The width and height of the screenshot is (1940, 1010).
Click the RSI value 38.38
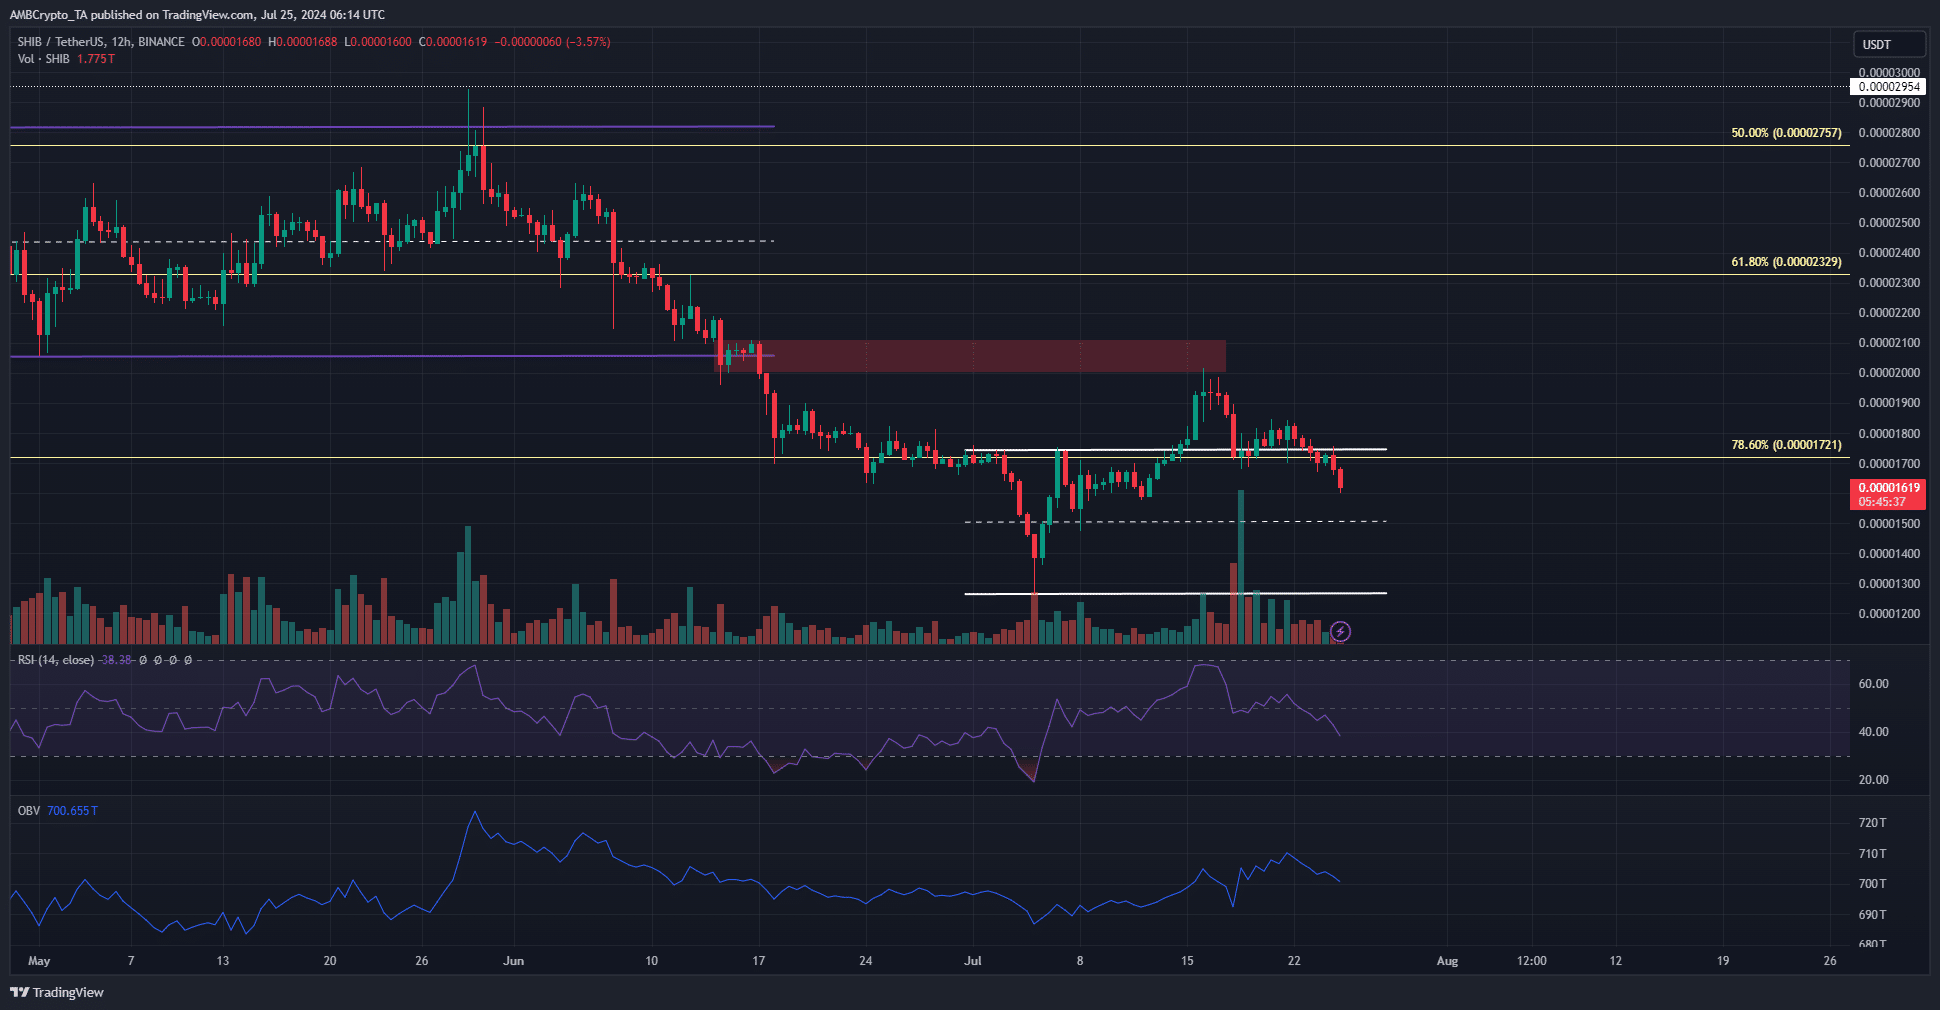117,660
